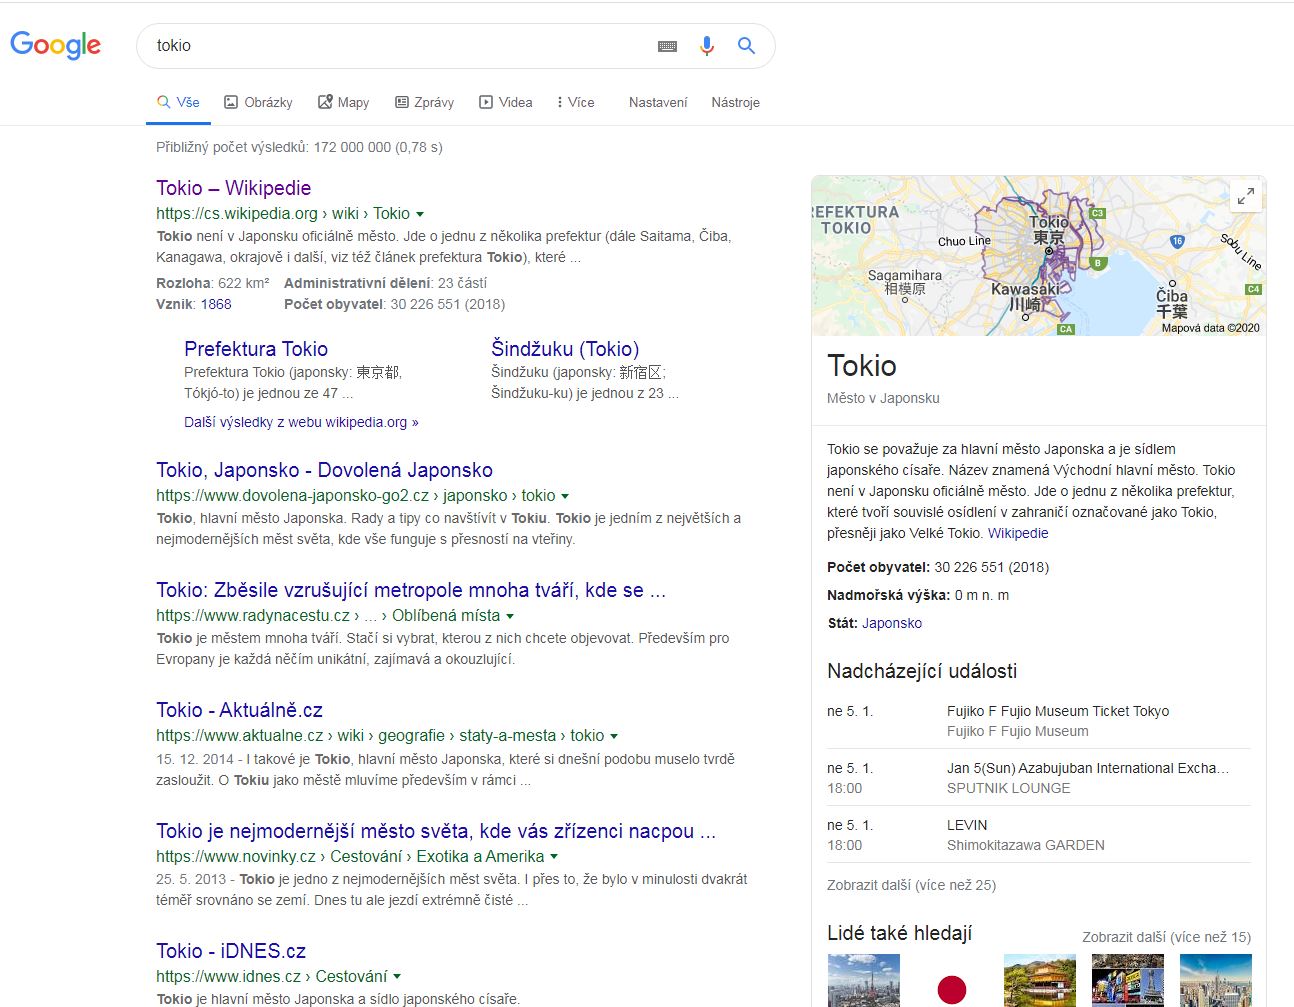Click the Tokio title in knowledge panel
1294x1007 pixels.
pos(862,365)
